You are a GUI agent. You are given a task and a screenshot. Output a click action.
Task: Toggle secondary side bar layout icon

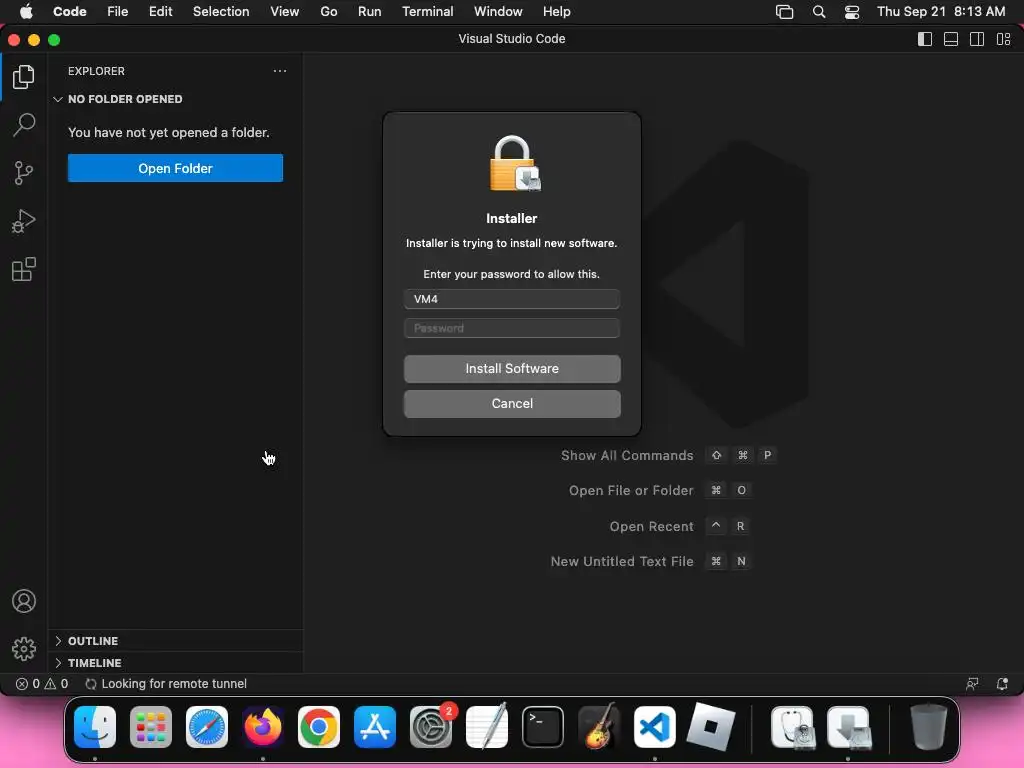point(977,39)
